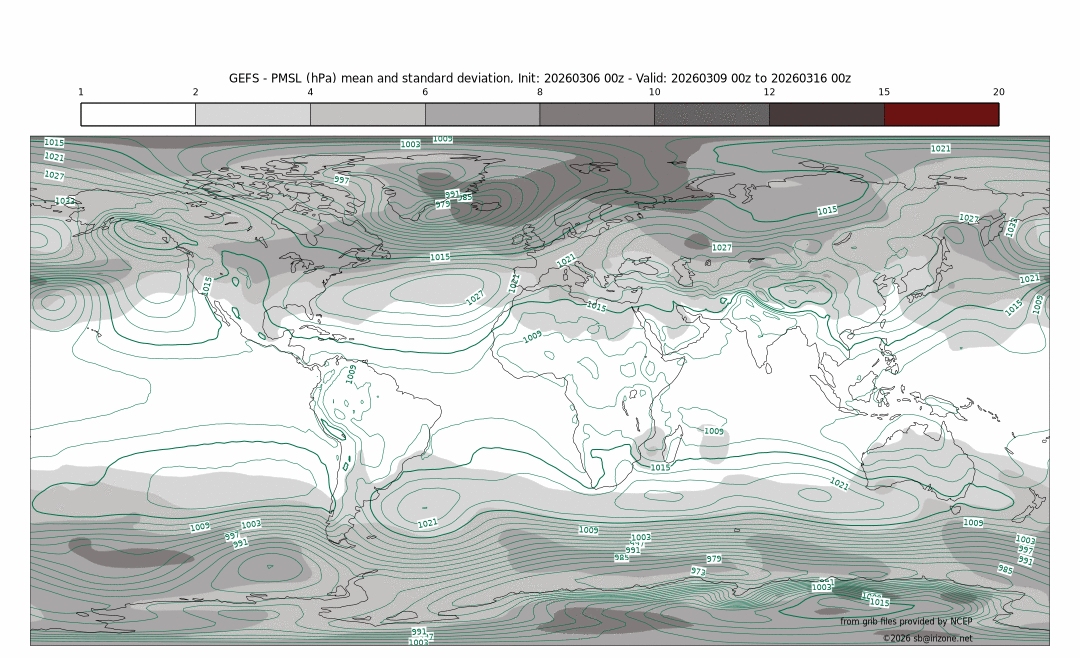Select the white 1–2 colorbar segment

point(138,114)
